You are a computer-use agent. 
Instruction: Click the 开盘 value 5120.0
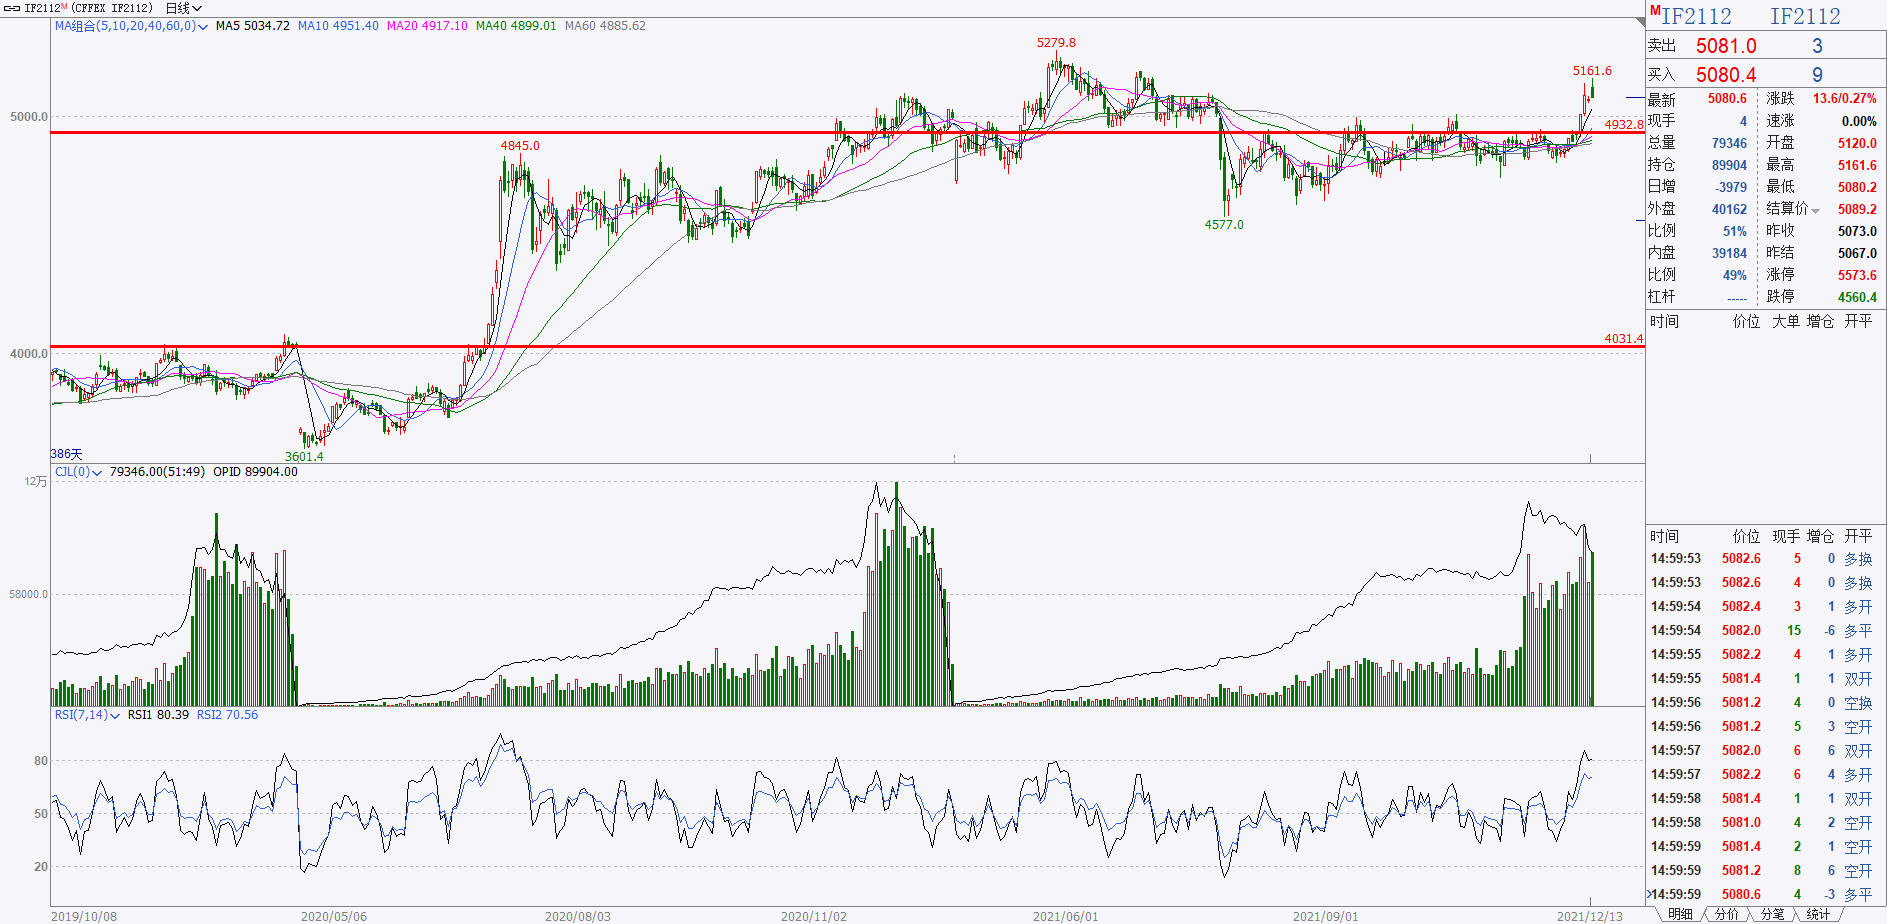click(1857, 143)
